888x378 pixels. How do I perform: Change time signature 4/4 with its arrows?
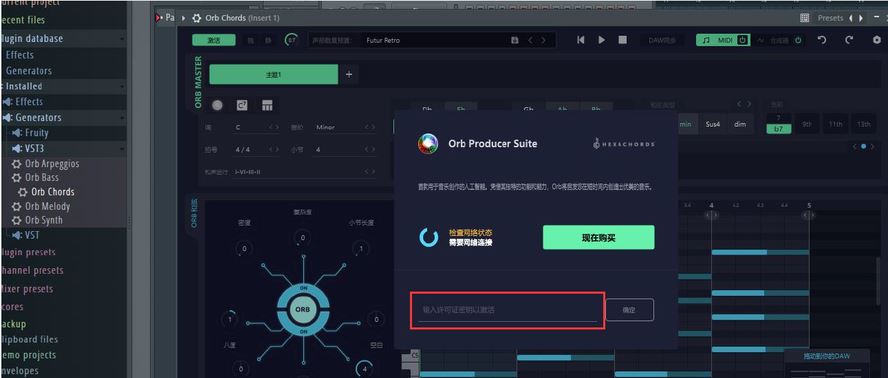point(274,150)
